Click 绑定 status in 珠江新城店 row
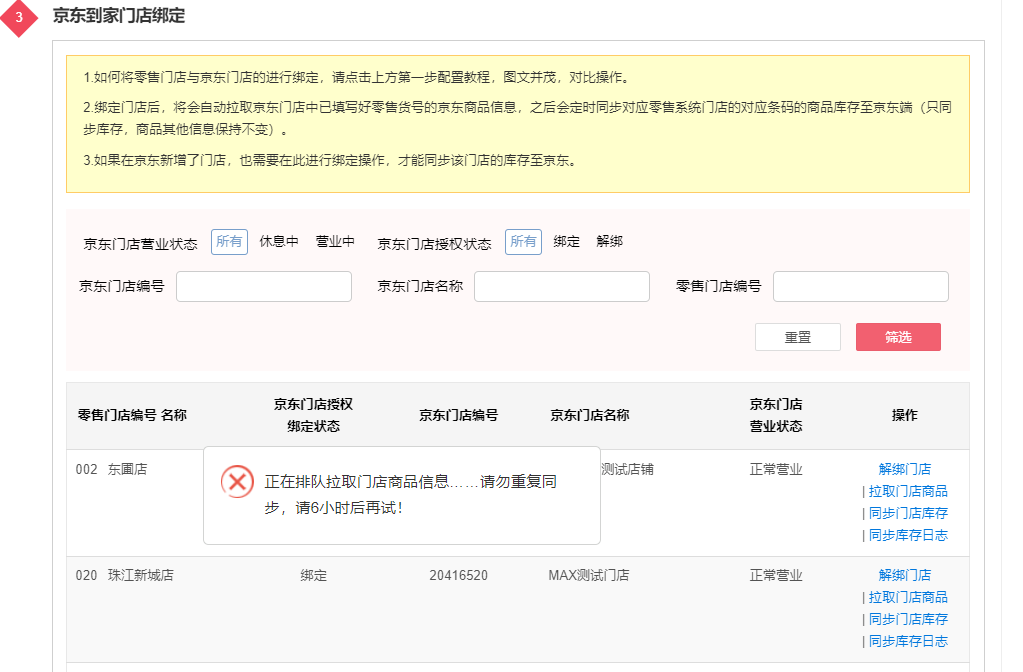This screenshot has width=1023, height=672. click(x=314, y=575)
